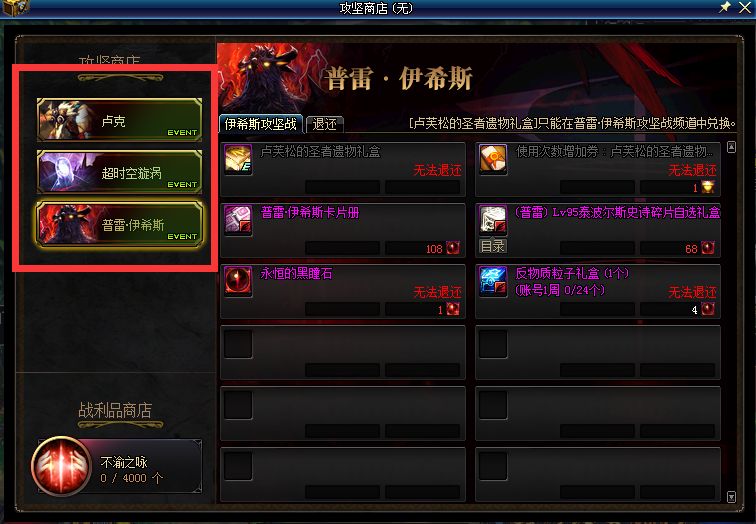Click the treasure chest icon in title bar
The height and width of the screenshot is (524, 756).
tap(16, 7)
